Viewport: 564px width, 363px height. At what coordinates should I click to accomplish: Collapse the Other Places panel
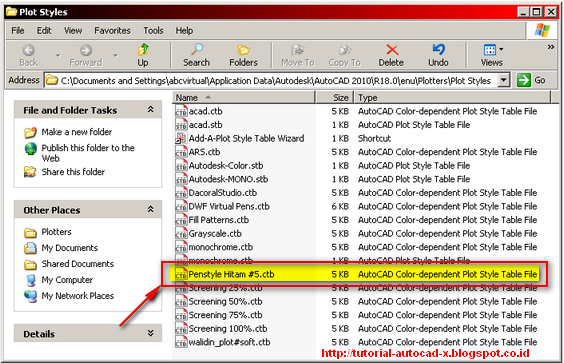tap(151, 209)
